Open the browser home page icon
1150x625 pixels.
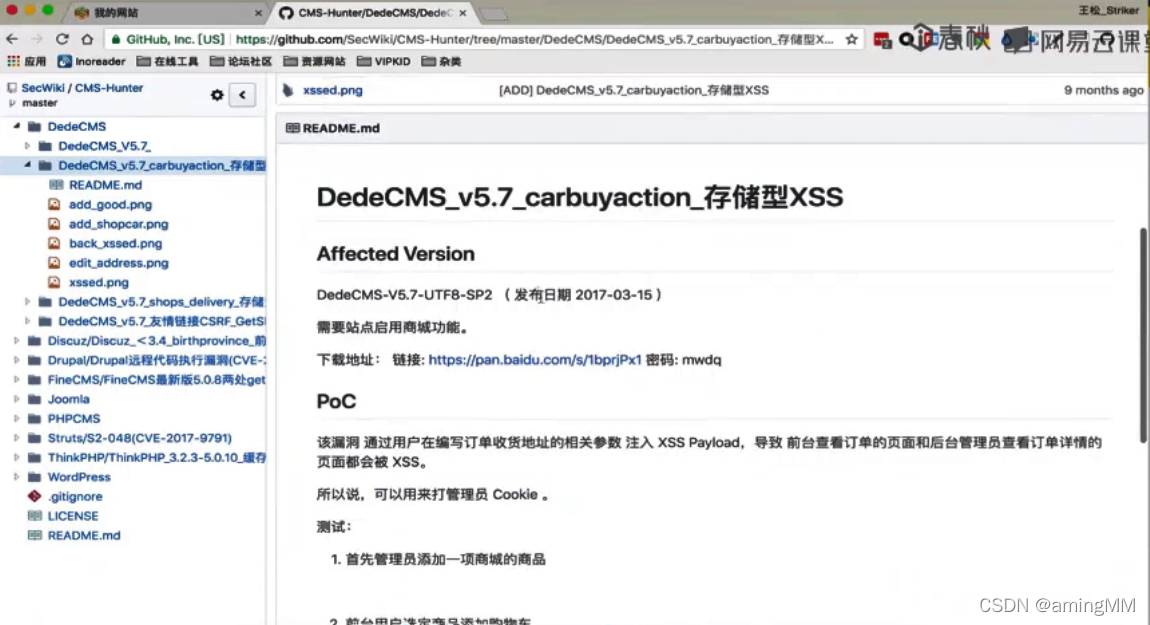(87, 39)
